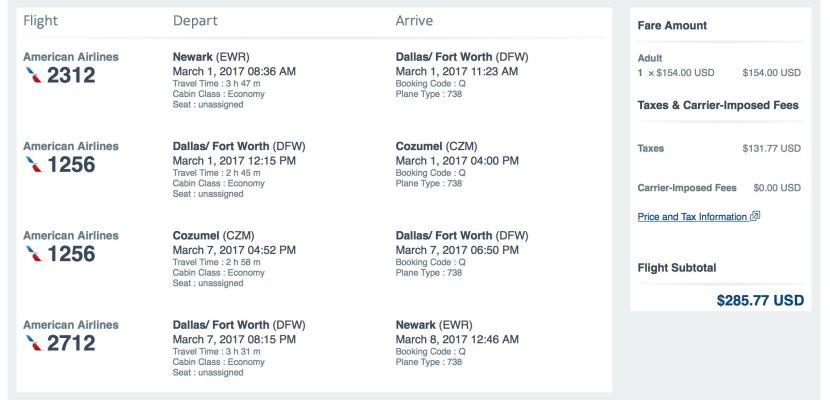
Task: Click the airline logo for the 12:15 PM flight
Action: 33,165
